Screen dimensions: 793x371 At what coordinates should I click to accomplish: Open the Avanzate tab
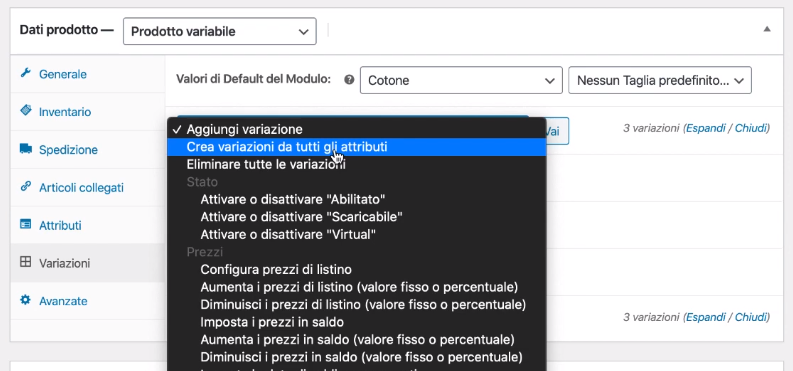(88, 301)
